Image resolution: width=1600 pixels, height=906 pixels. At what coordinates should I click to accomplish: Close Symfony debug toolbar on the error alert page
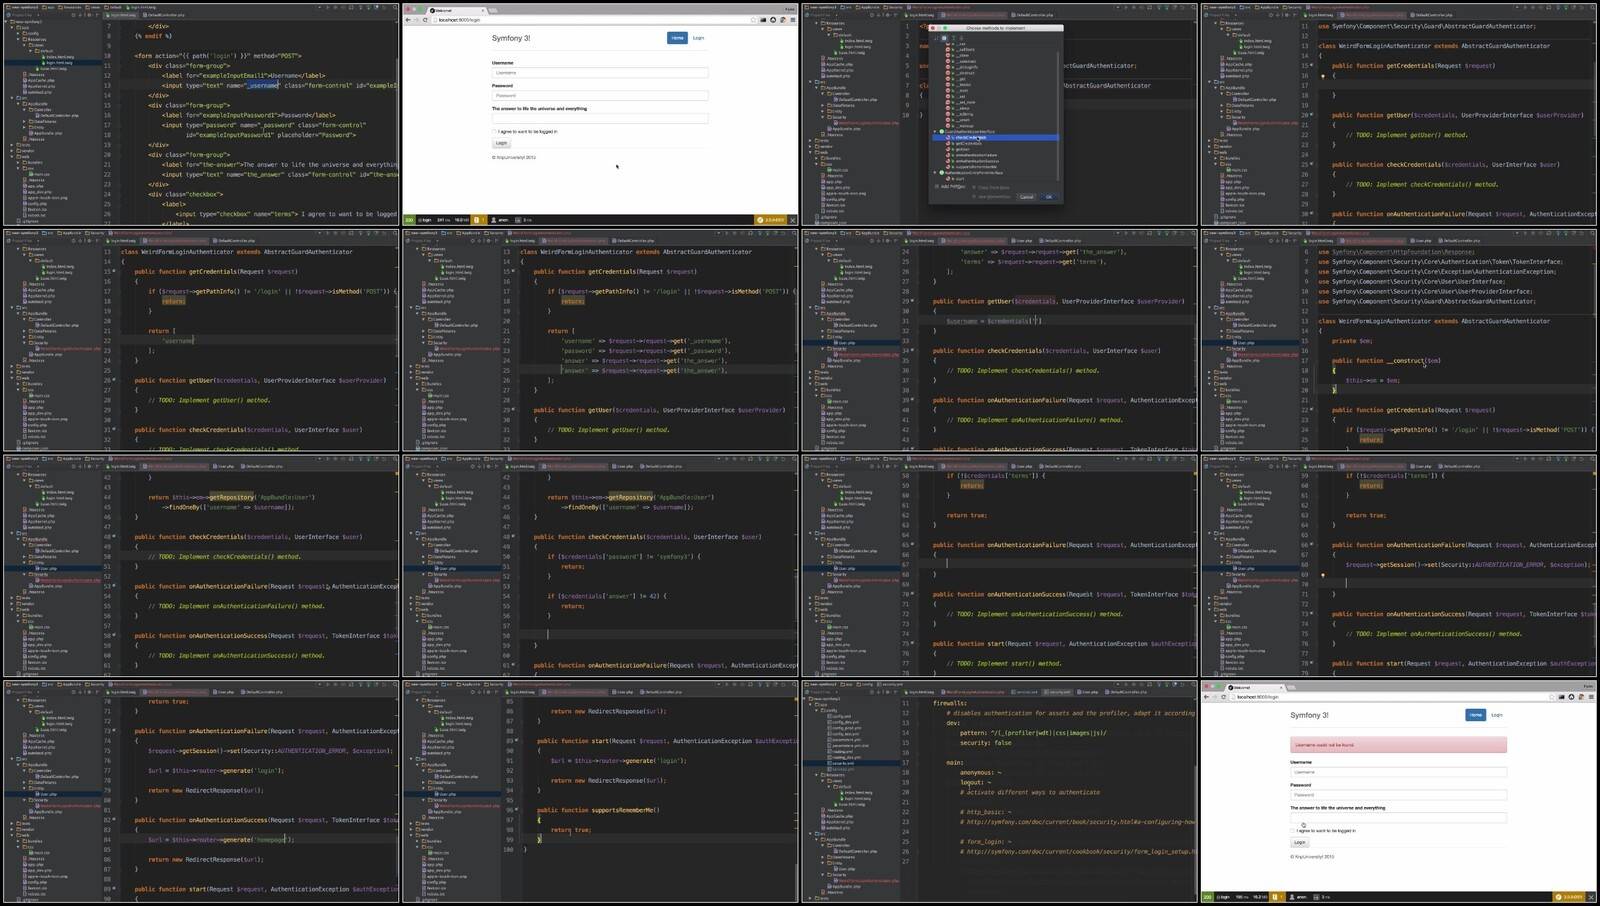(1591, 897)
